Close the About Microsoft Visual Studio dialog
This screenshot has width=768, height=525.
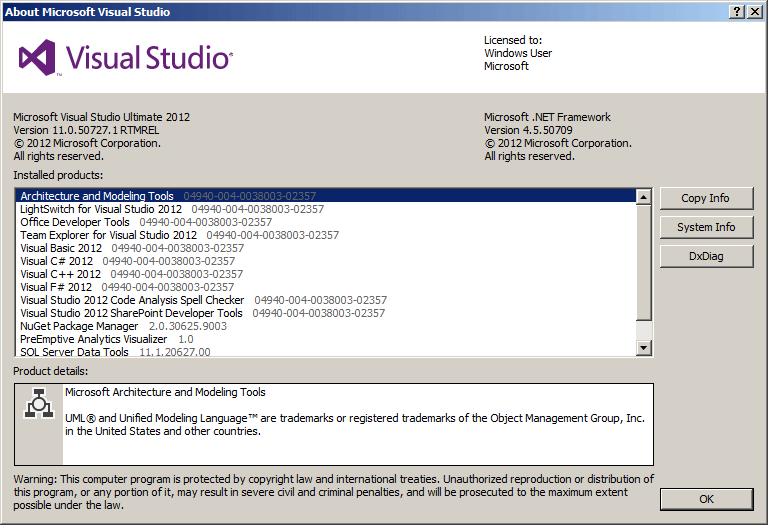click(755, 12)
